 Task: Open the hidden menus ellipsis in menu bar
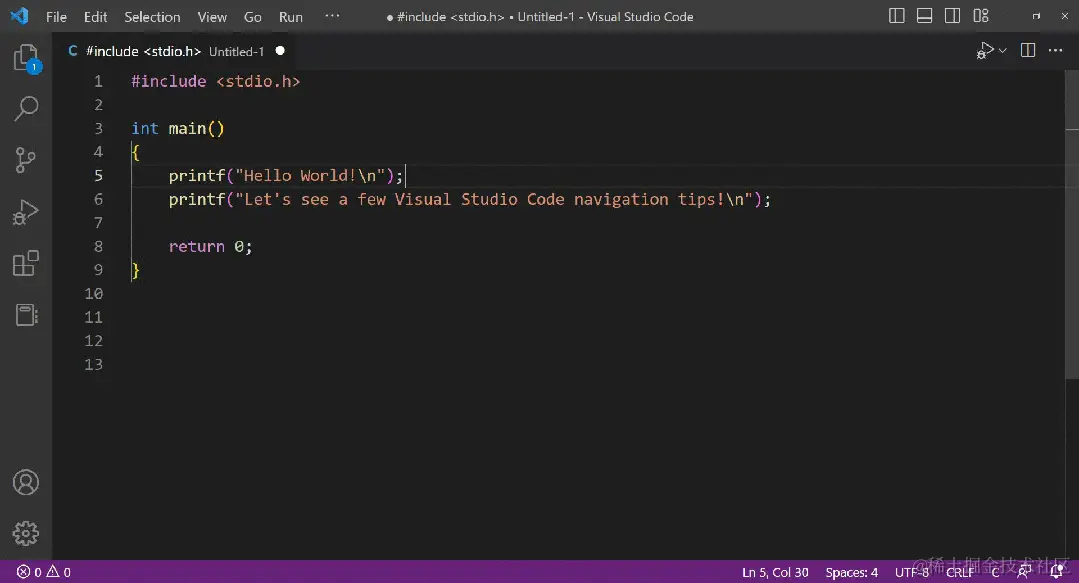[x=332, y=16]
